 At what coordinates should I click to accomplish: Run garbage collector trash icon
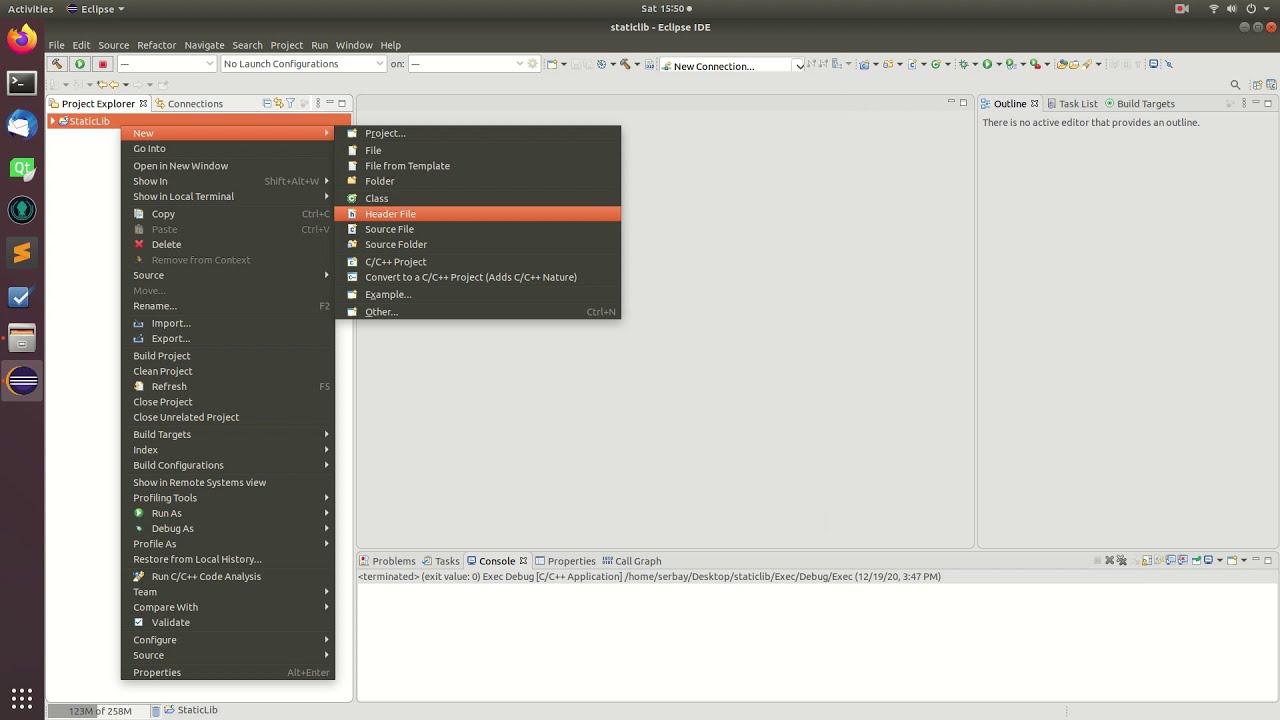point(156,711)
